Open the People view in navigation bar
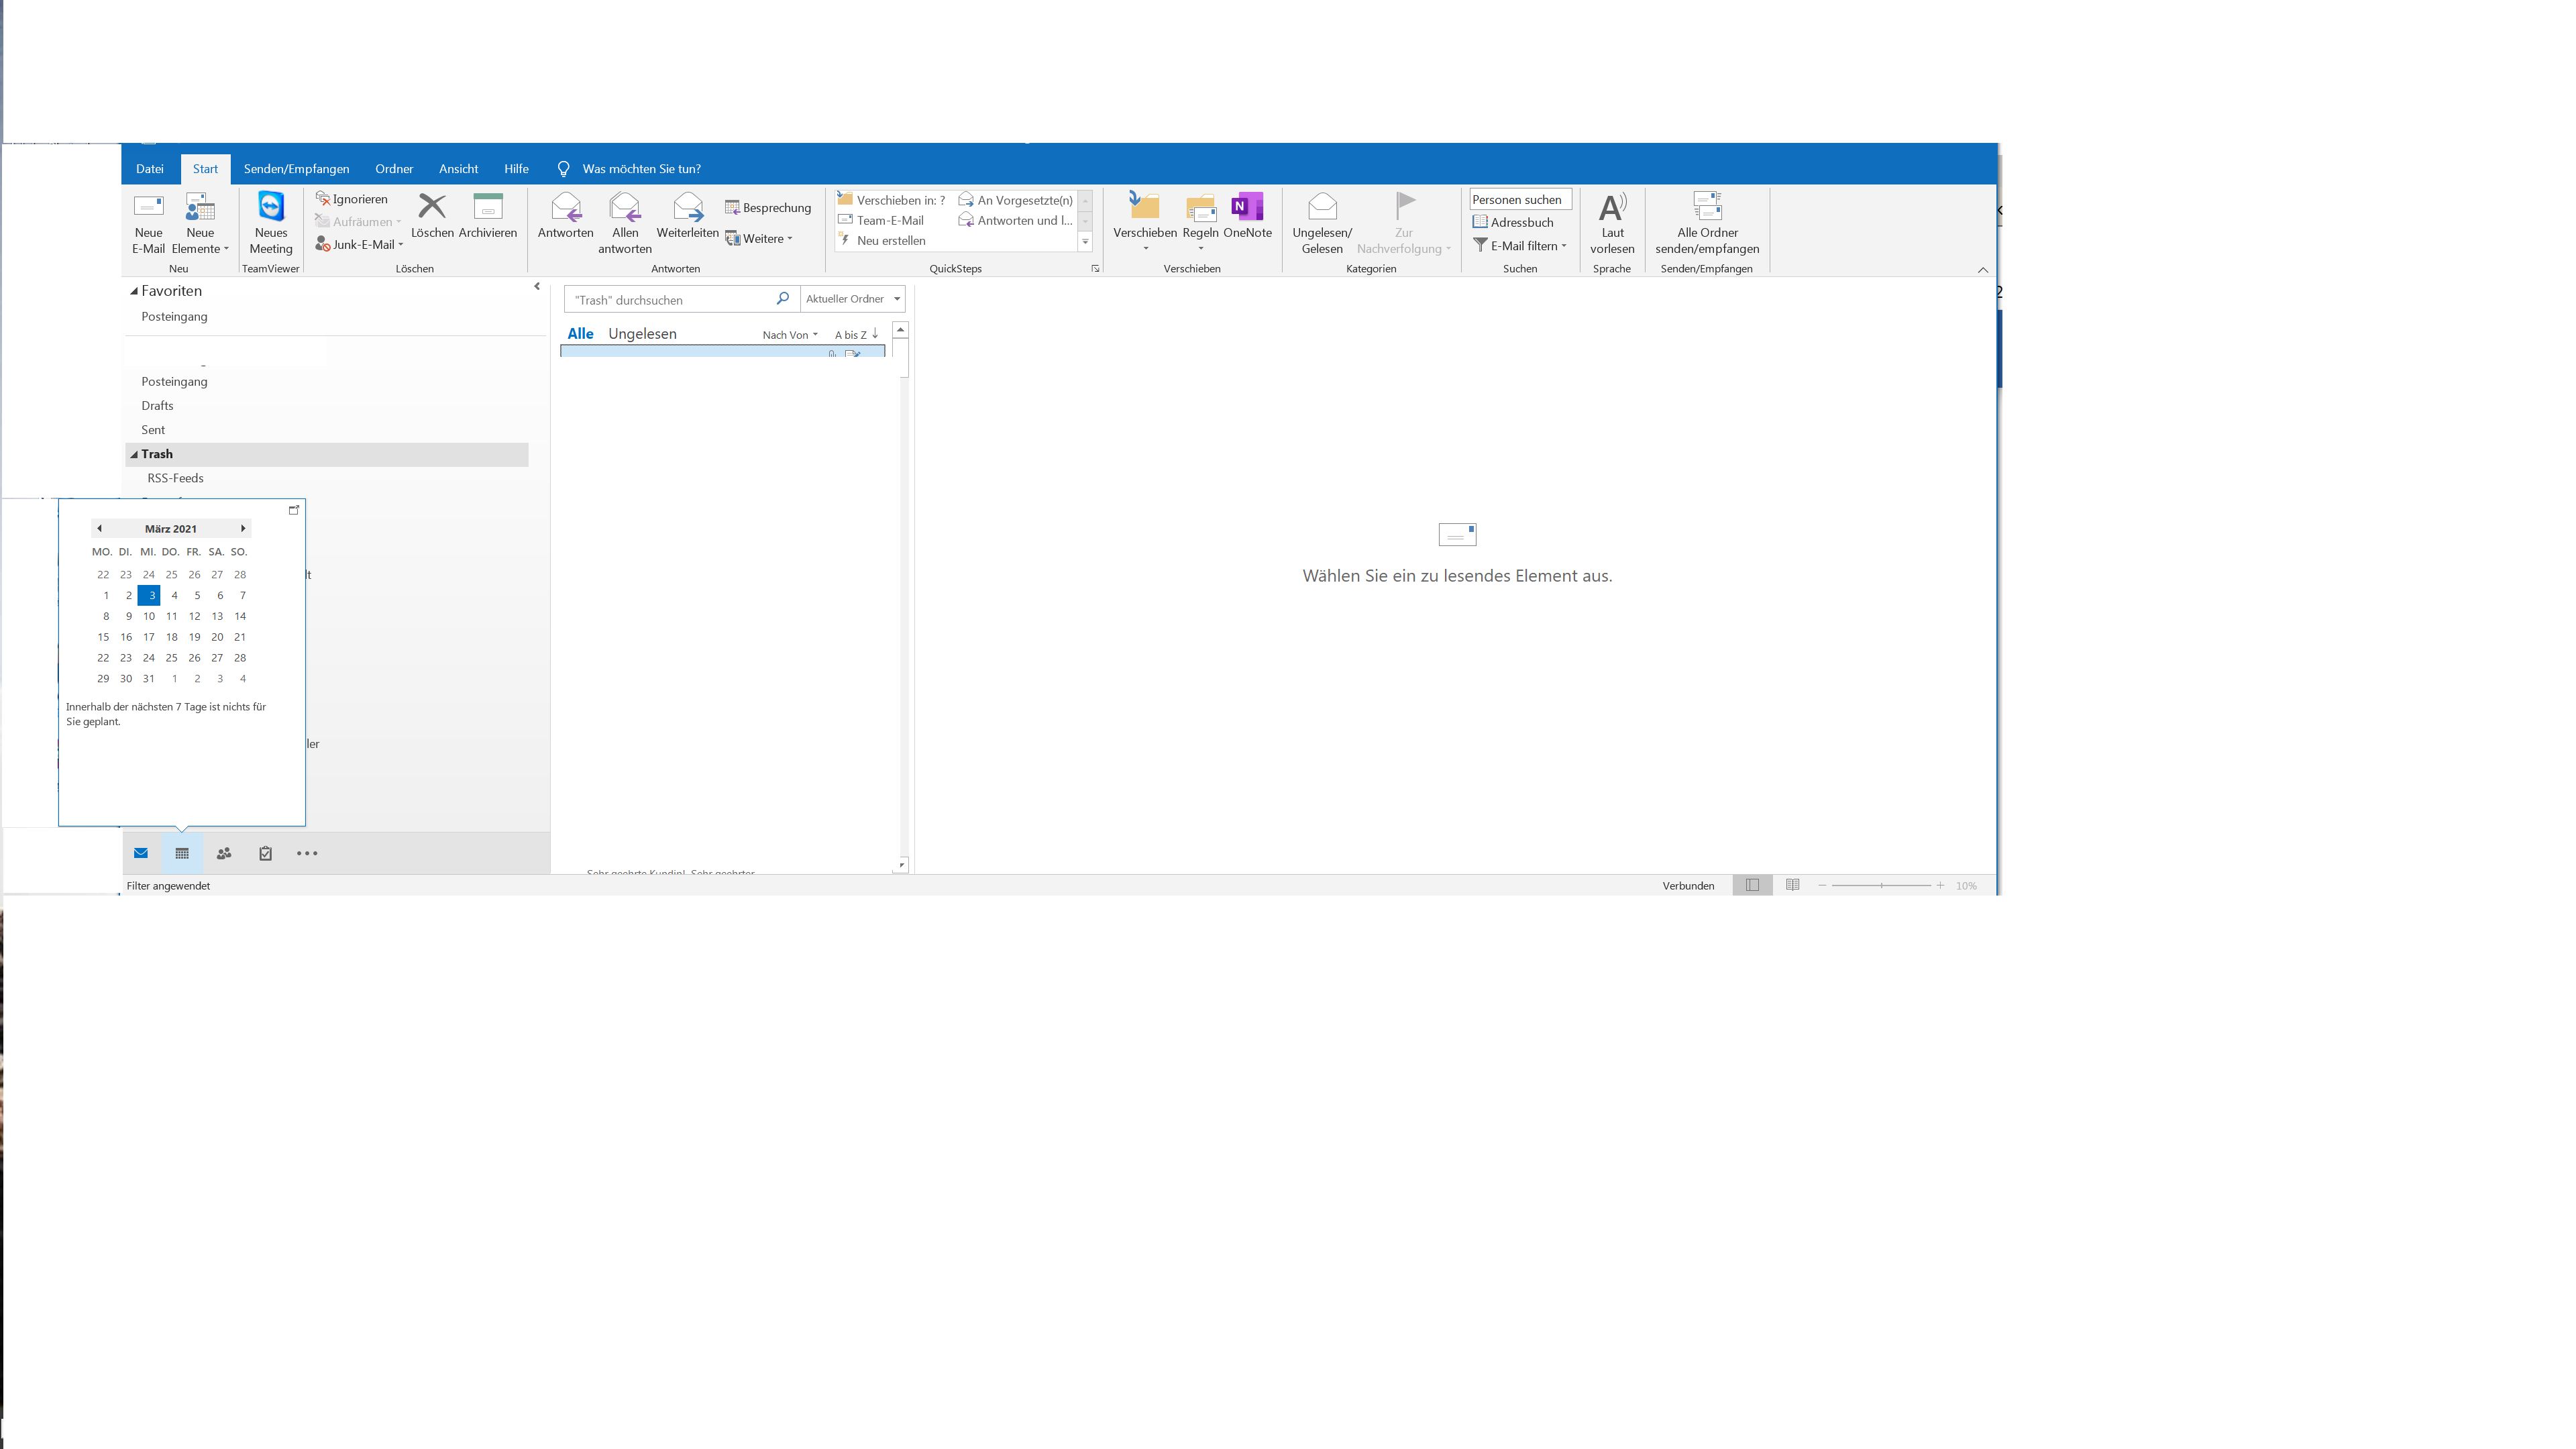Screen dimensions: 2576x1449 click(224, 853)
